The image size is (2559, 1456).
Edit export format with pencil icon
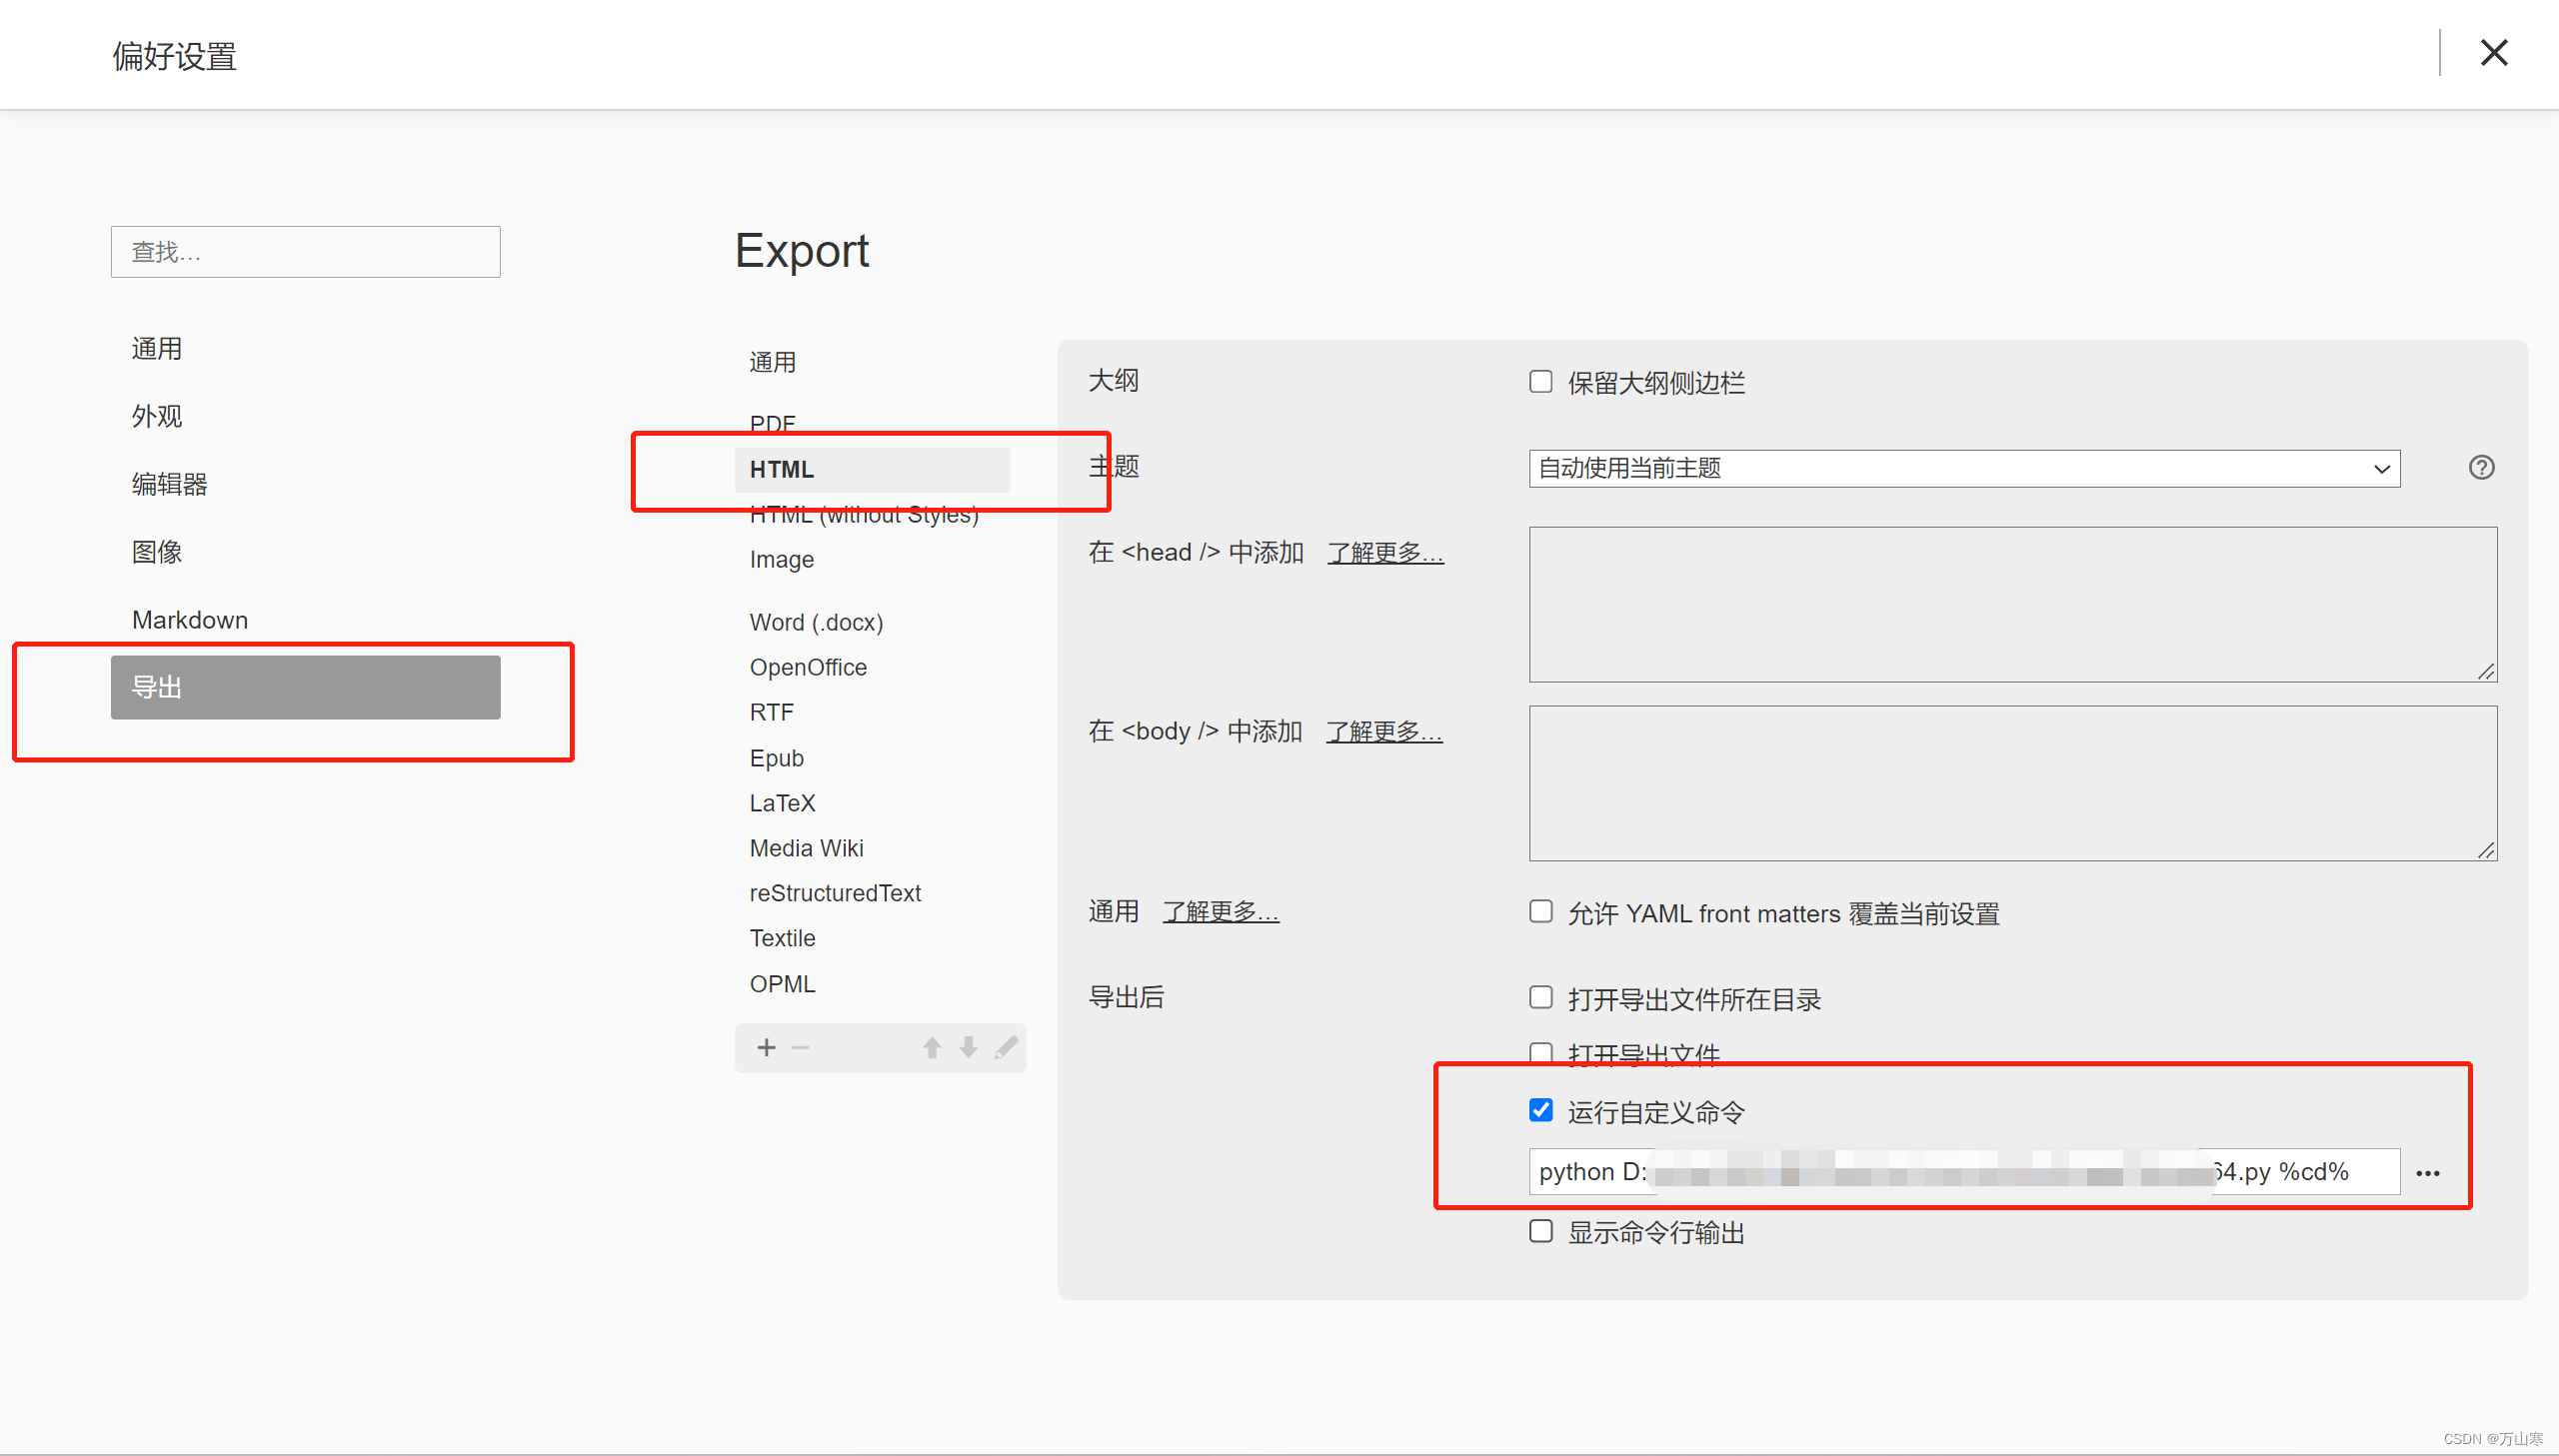(1006, 1047)
